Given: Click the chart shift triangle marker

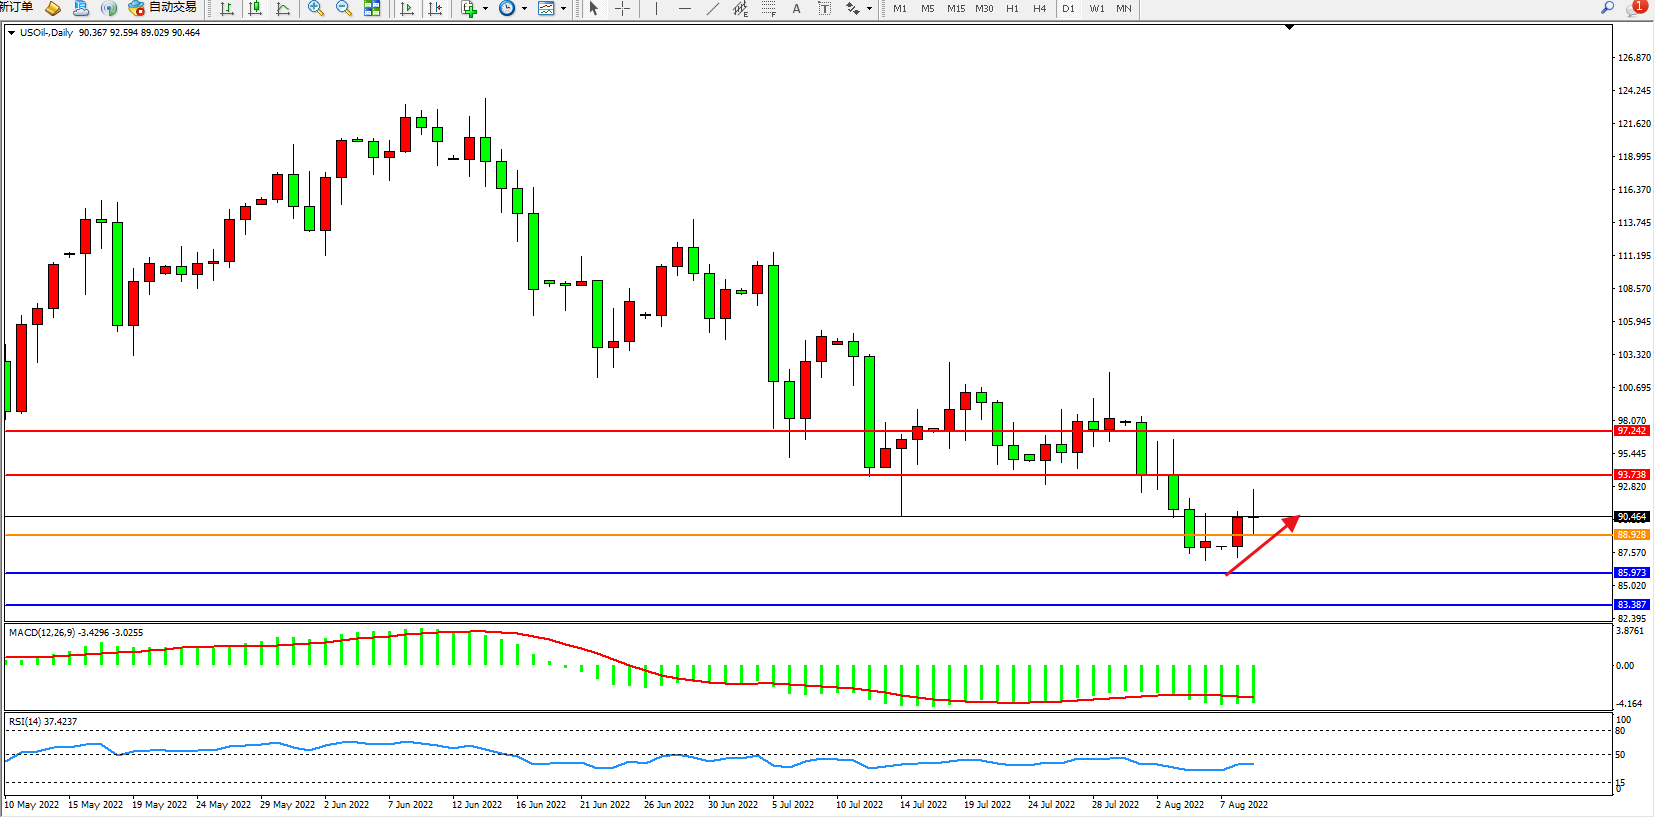Looking at the screenshot, I should [x=1290, y=27].
